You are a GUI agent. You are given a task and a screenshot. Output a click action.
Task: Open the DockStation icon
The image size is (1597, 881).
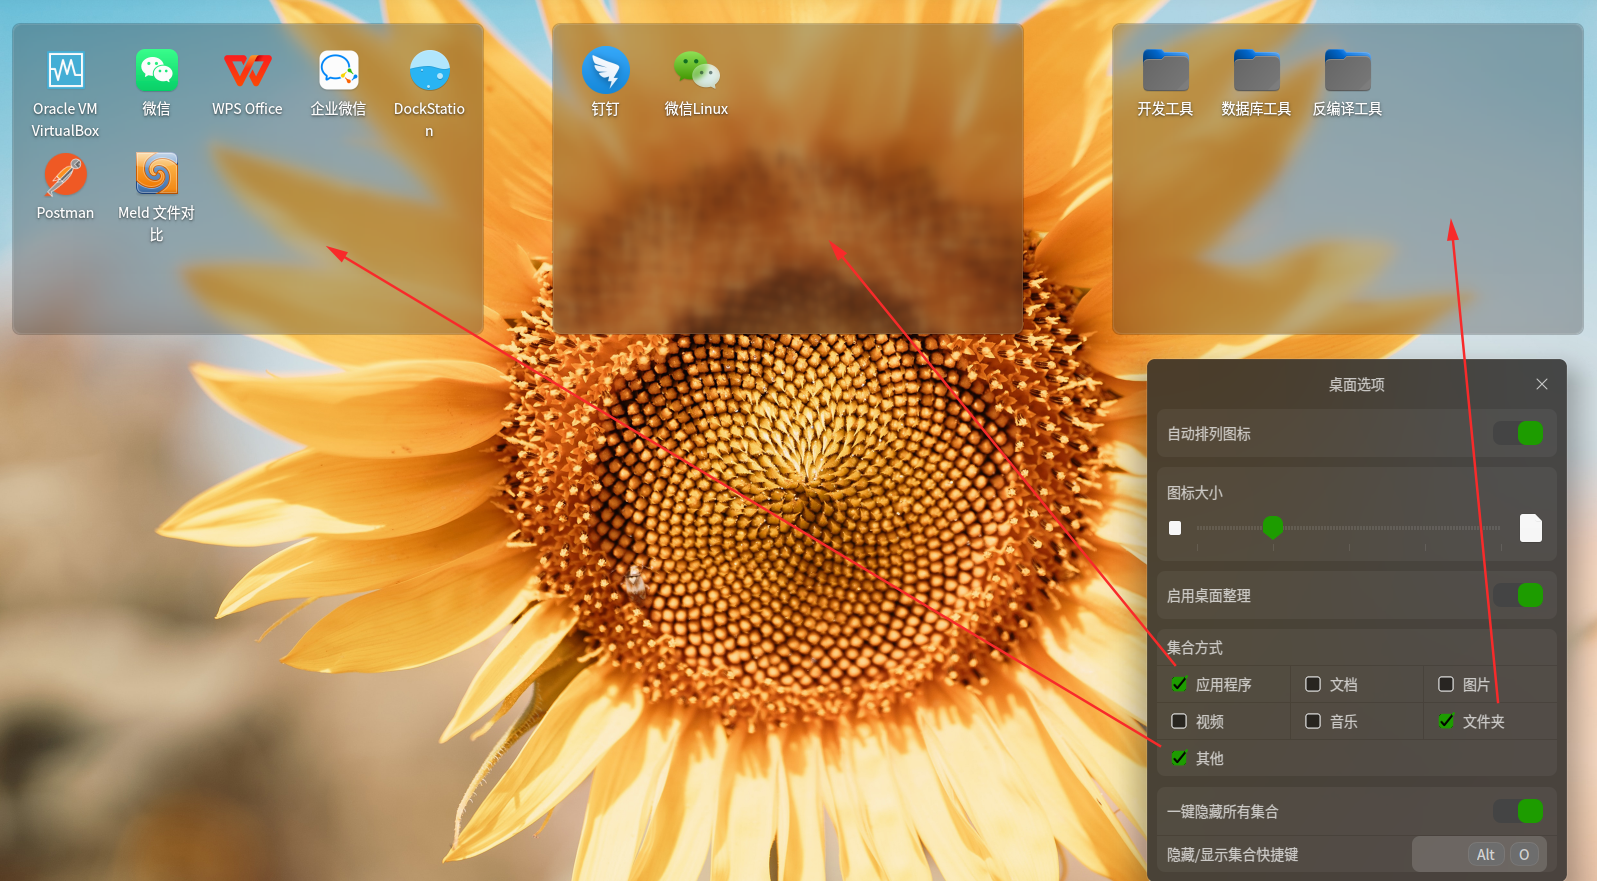(430, 70)
